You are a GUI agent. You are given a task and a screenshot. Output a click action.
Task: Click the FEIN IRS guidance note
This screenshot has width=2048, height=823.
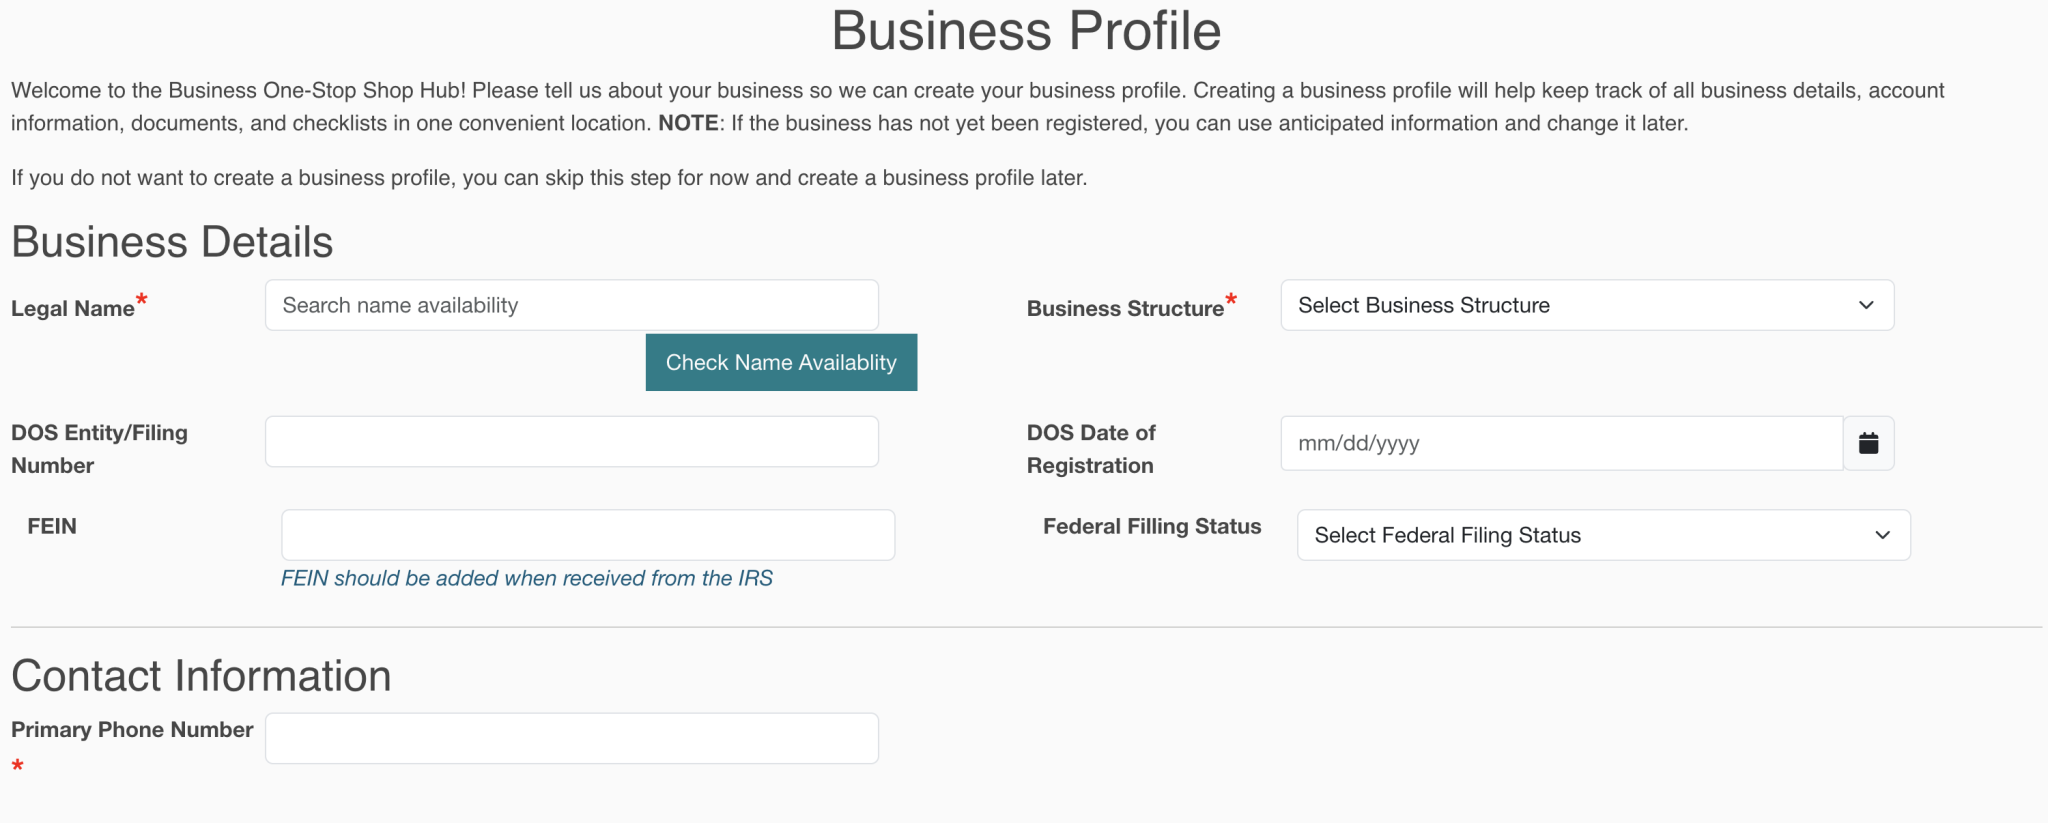coord(527,578)
